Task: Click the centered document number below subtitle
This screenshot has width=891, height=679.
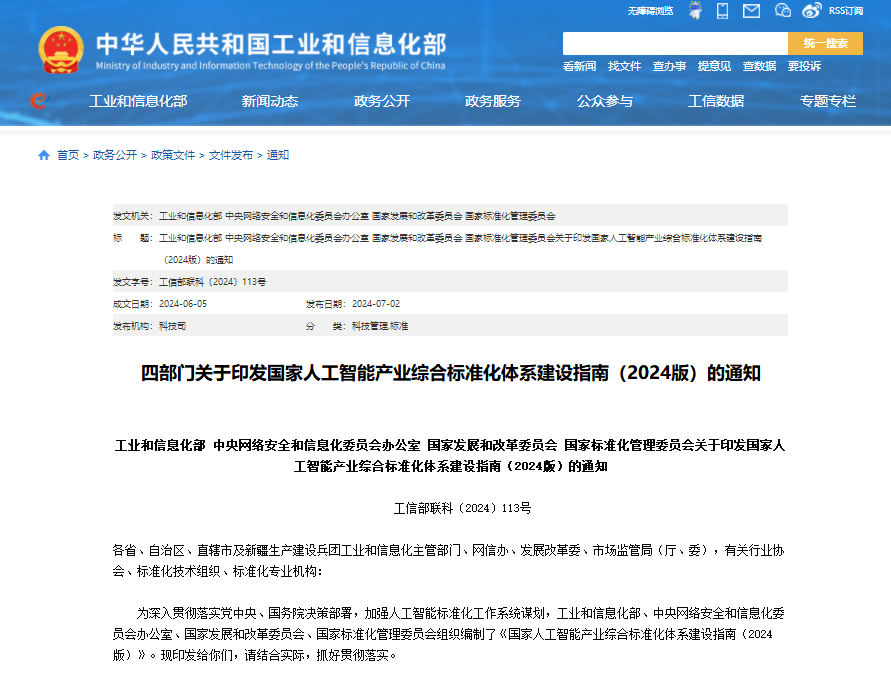Action: 463,508
